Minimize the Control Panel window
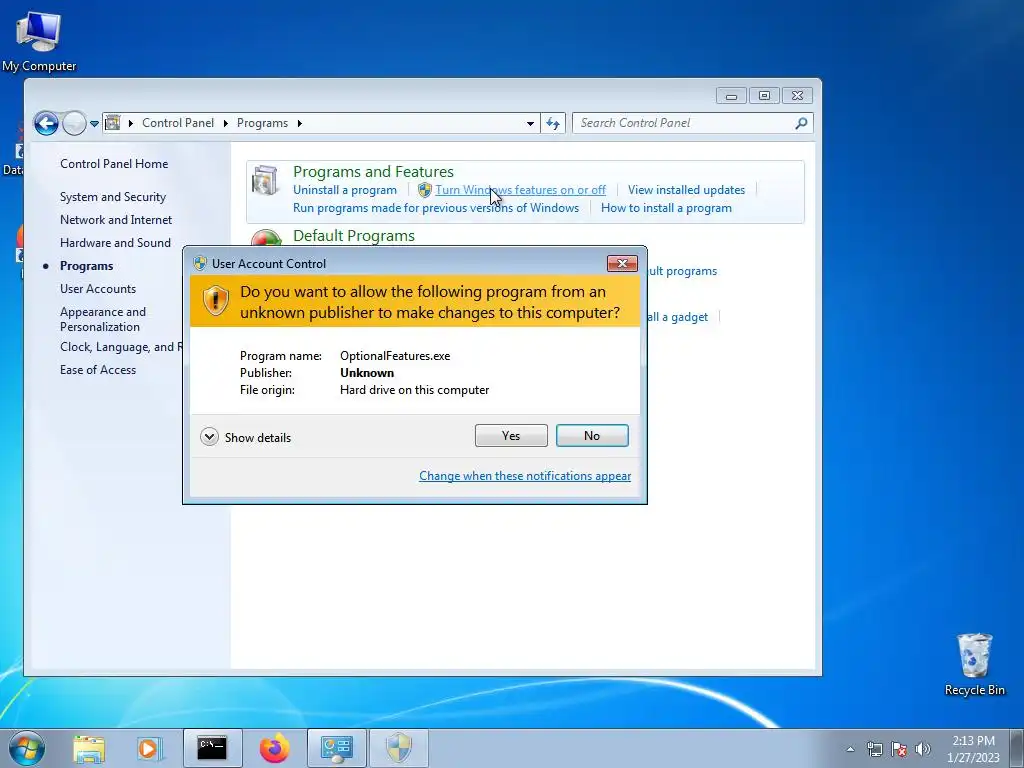Image resolution: width=1024 pixels, height=768 pixels. [731, 96]
